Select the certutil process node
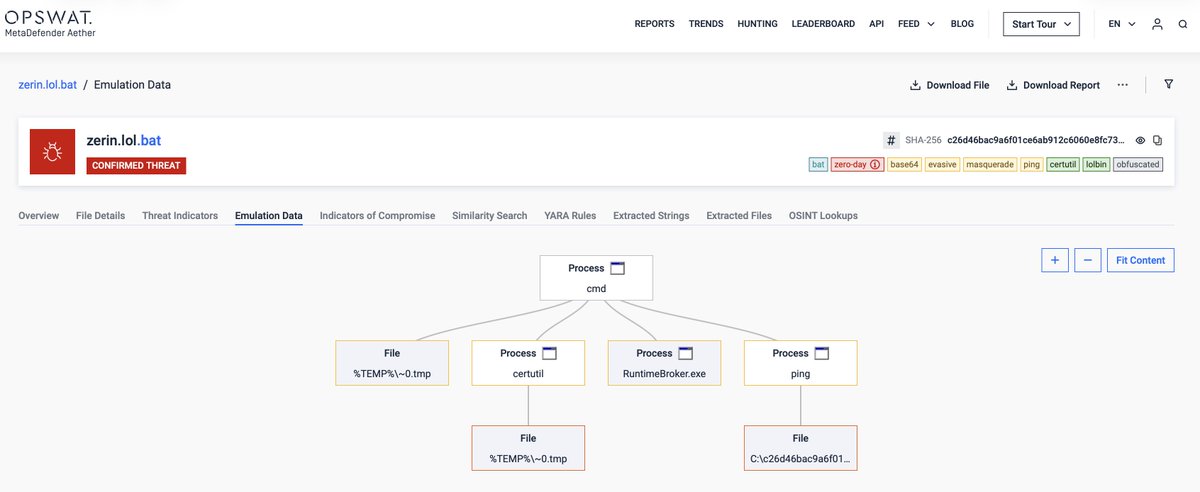 [x=527, y=363]
